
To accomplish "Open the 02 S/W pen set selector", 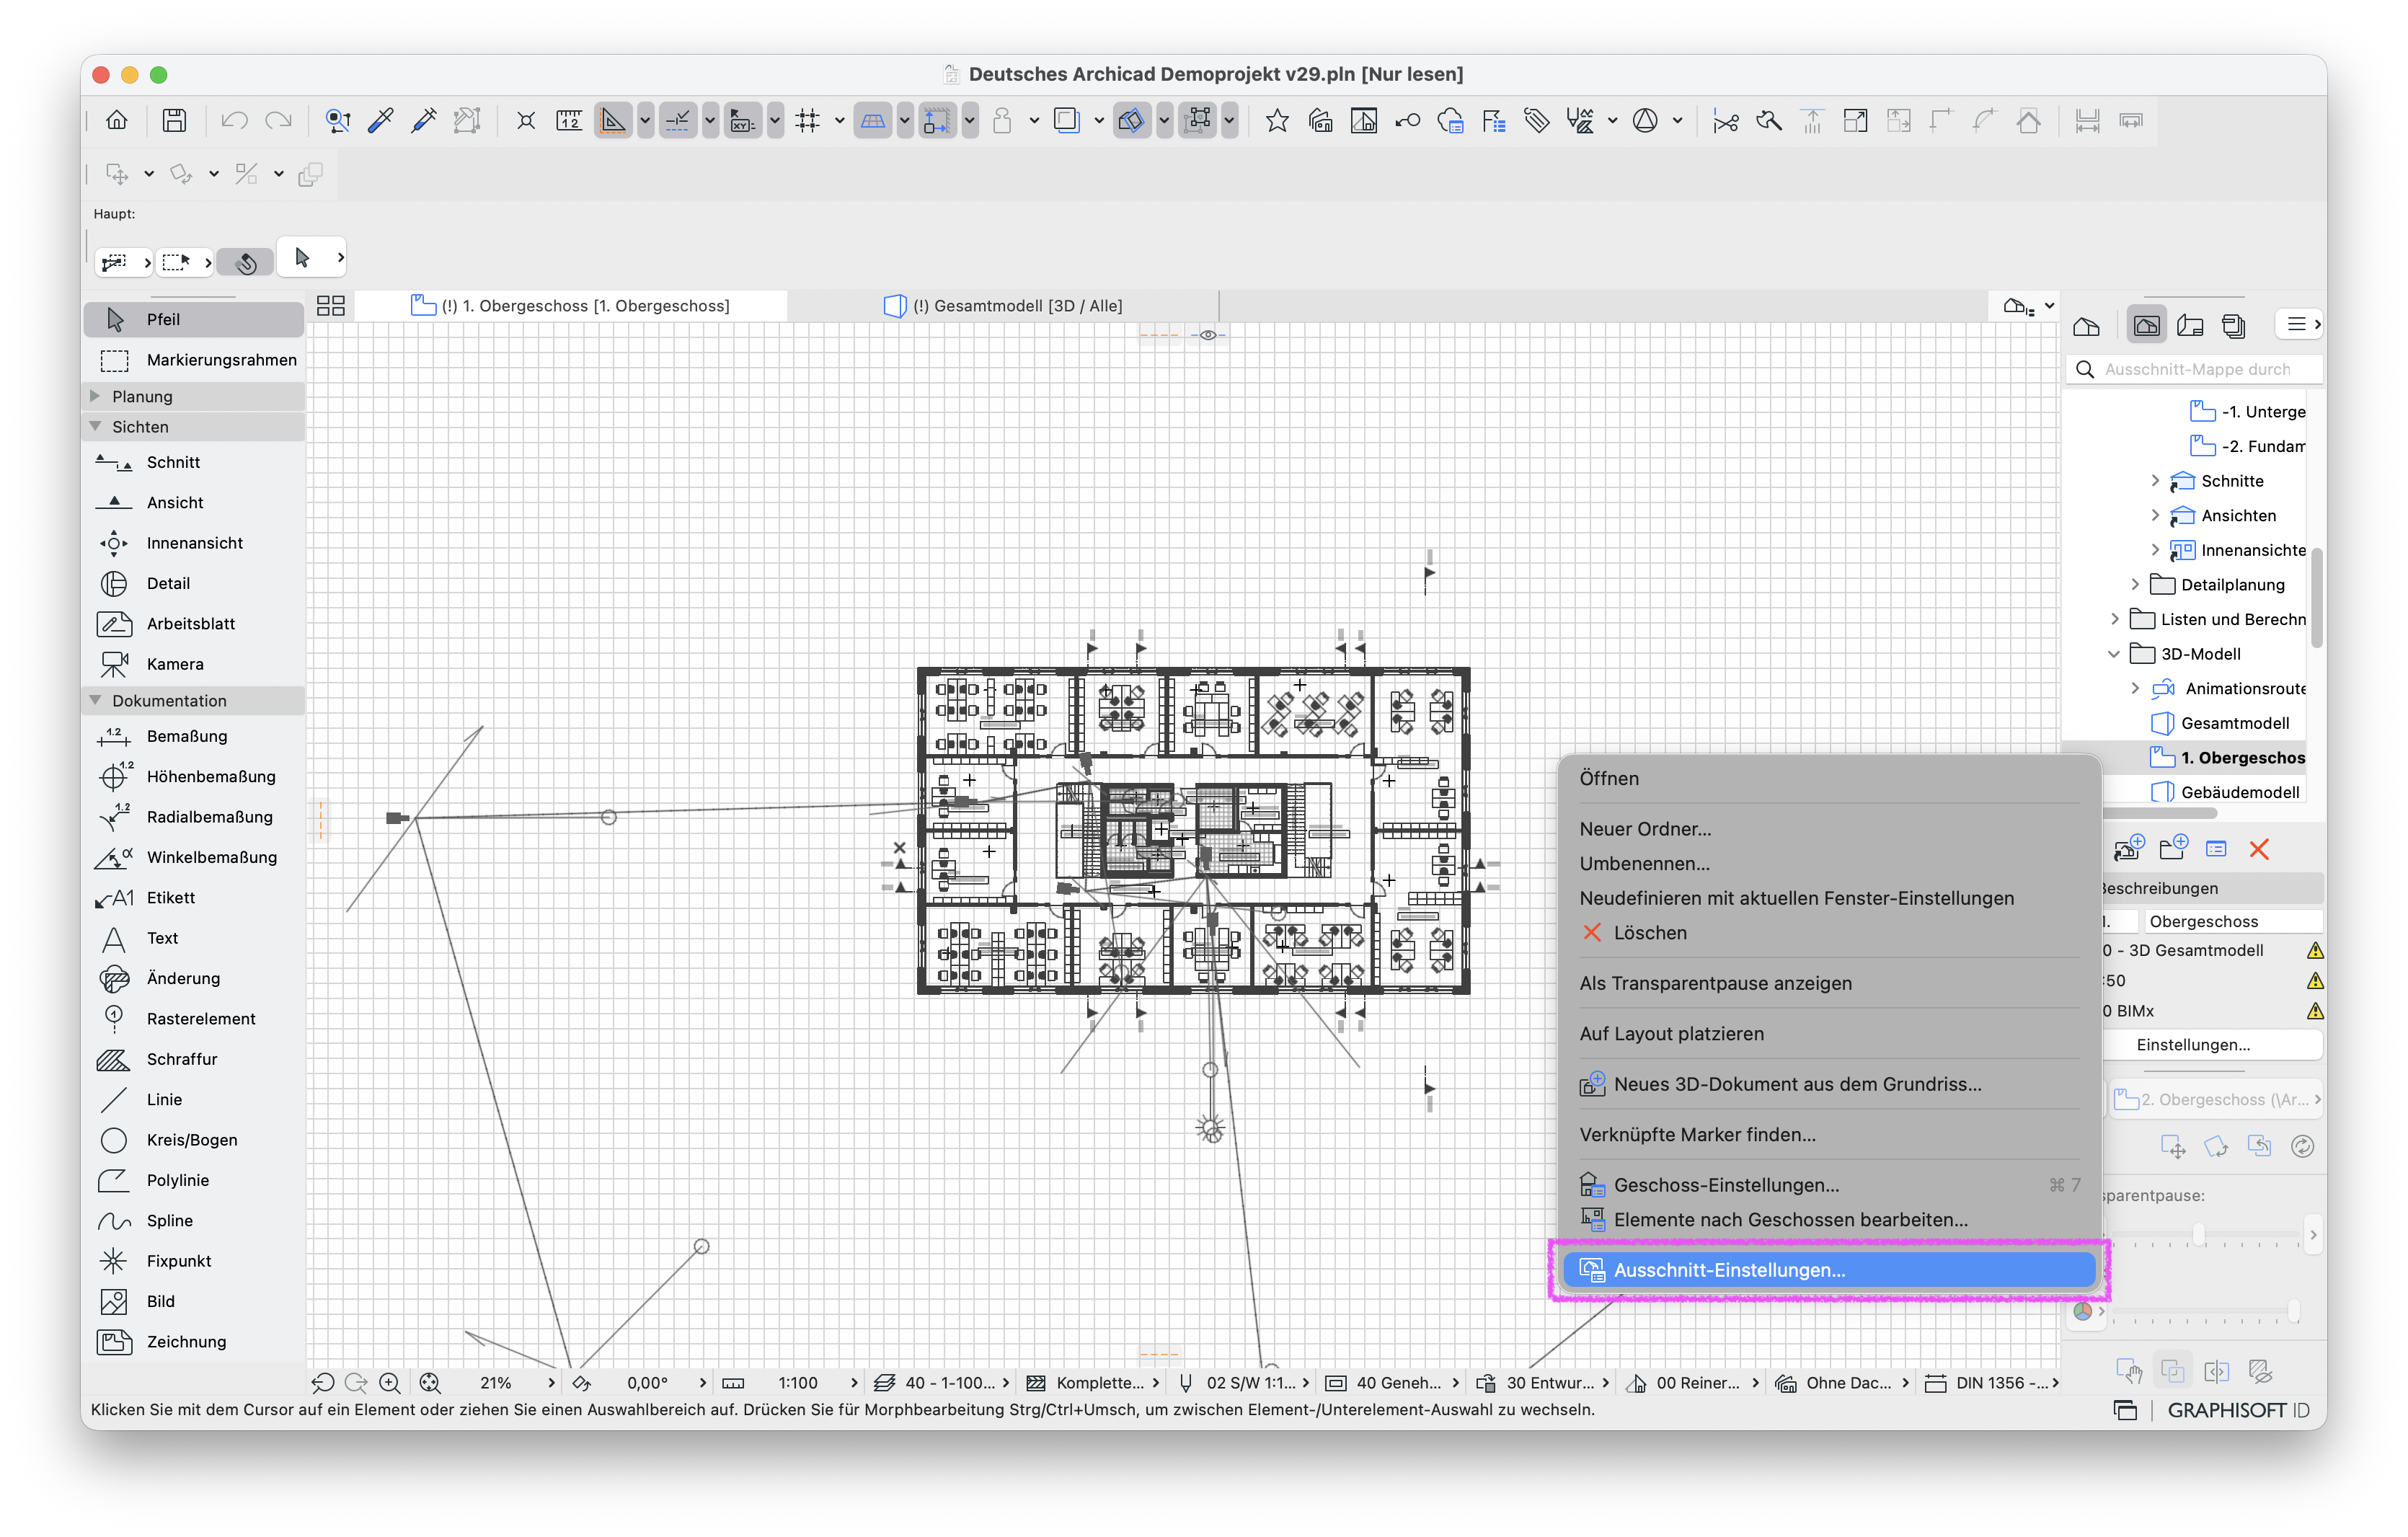I will coord(1244,1383).
